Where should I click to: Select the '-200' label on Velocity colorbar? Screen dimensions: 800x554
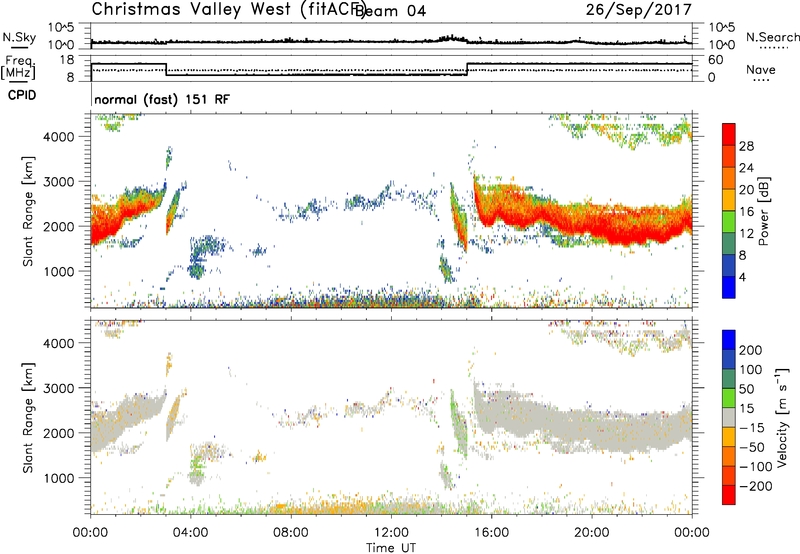click(756, 486)
